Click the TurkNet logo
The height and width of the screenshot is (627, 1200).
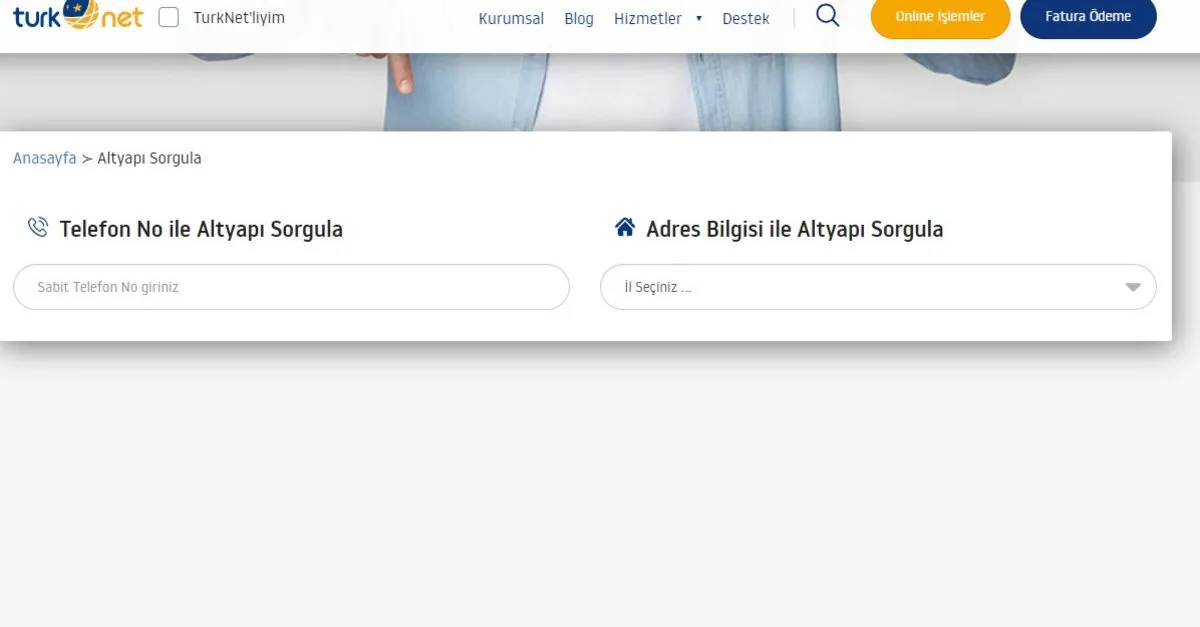(78, 16)
